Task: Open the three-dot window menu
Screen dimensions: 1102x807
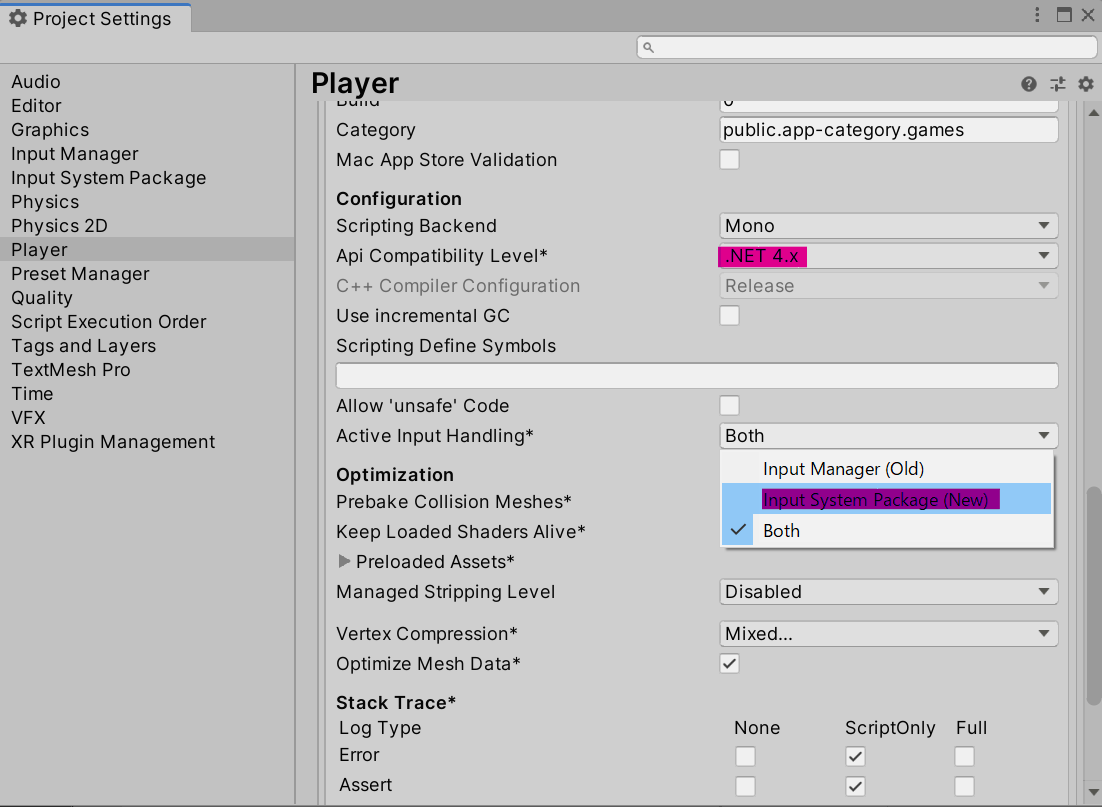Action: [1037, 14]
